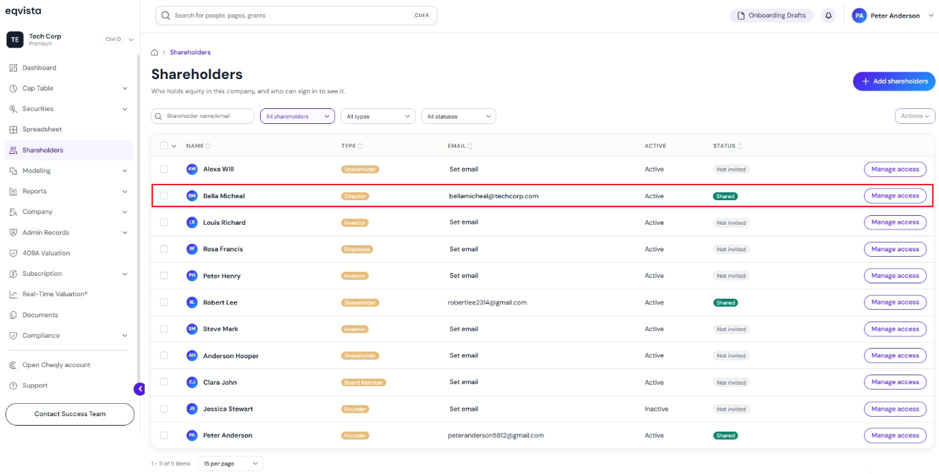939x474 pixels.
Task: Toggle the select-all header checkbox
Action: coord(164,145)
